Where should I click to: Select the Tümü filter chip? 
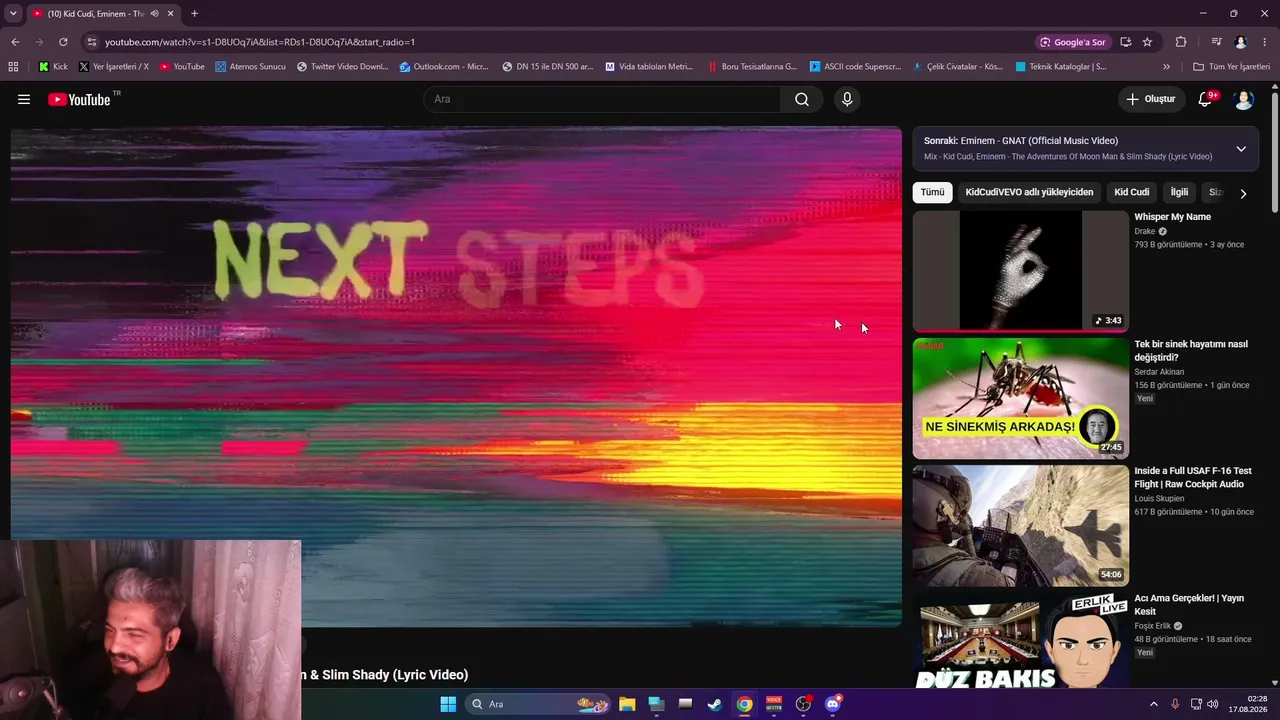(x=932, y=192)
